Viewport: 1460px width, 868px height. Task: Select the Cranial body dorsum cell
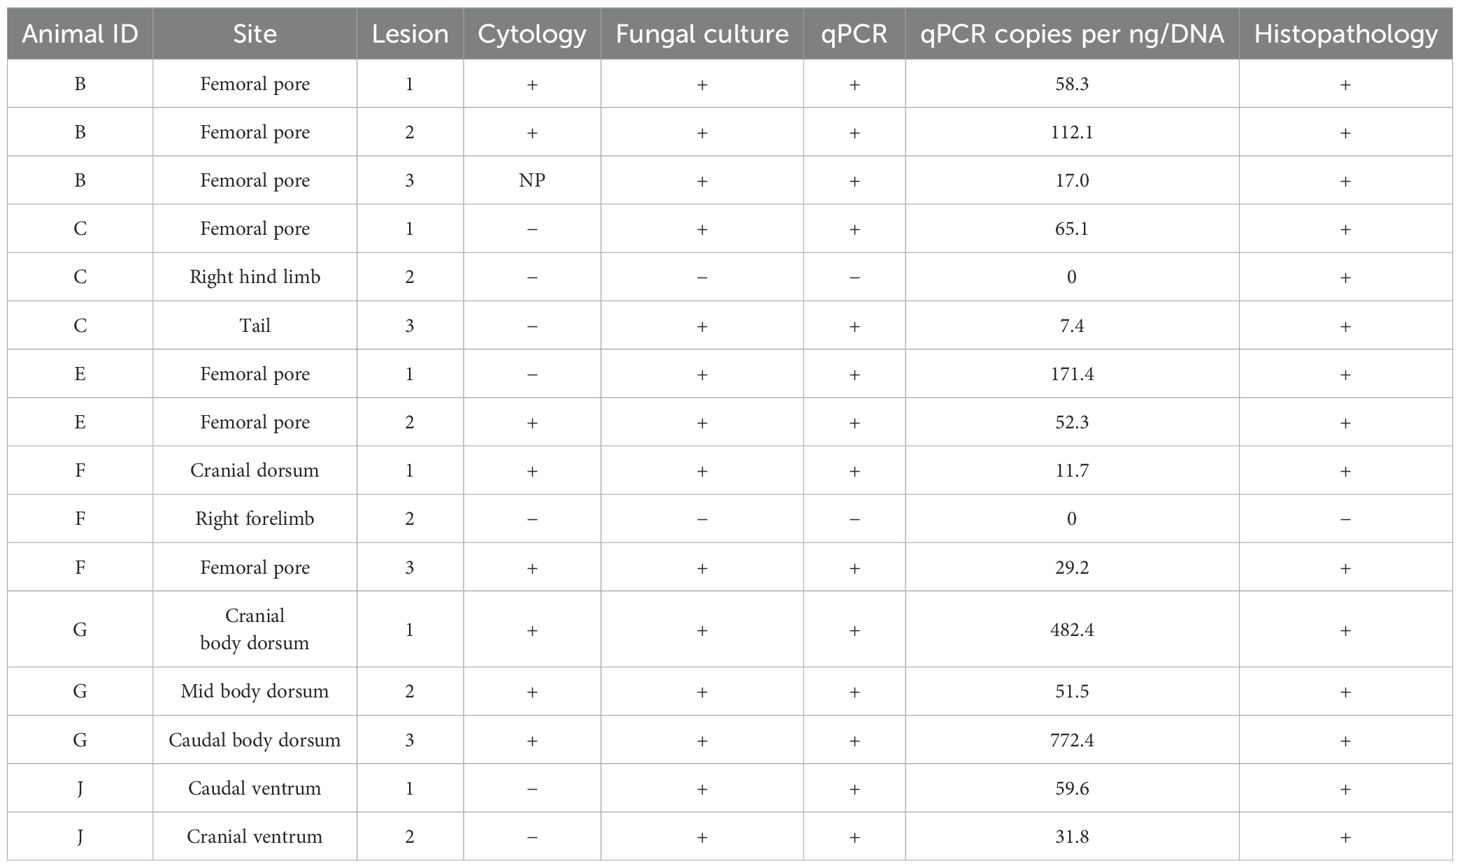coord(255,629)
